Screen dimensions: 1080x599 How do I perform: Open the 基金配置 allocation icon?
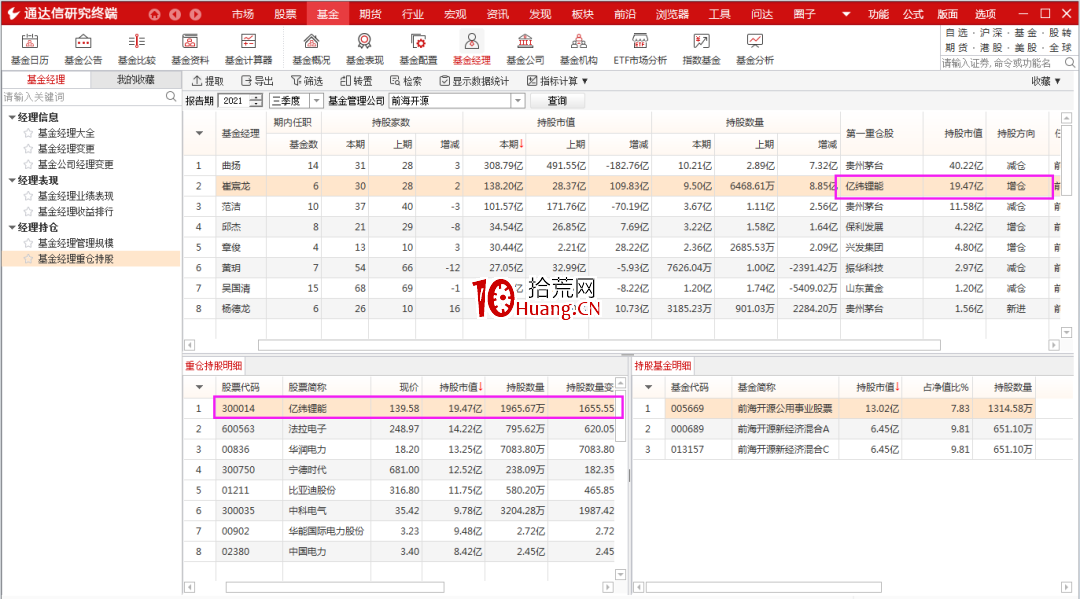click(418, 50)
